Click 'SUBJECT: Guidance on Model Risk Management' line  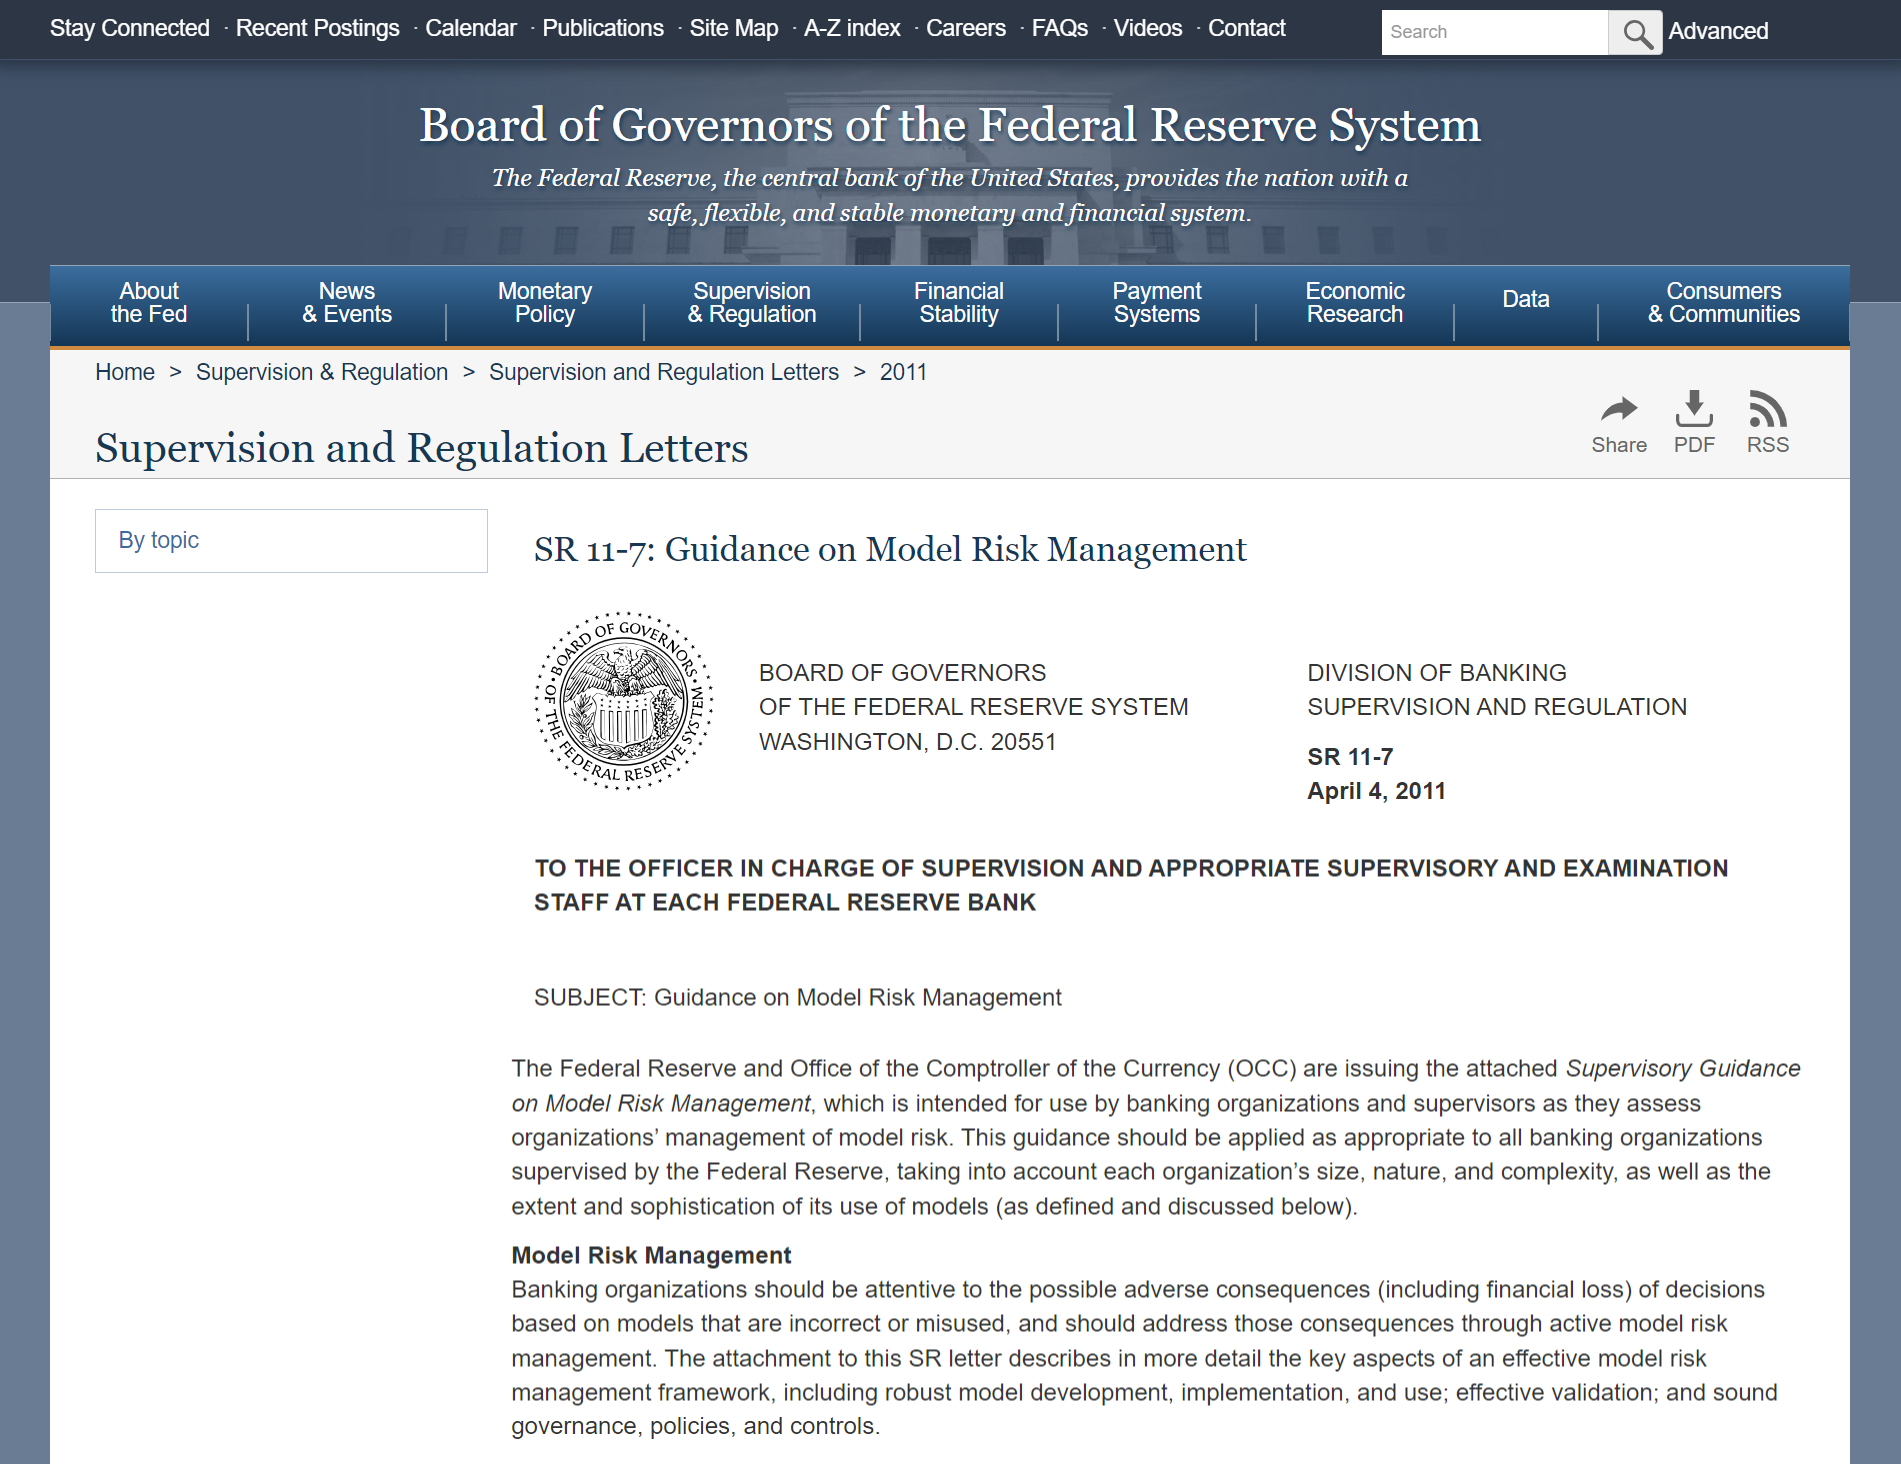pyautogui.click(x=798, y=998)
